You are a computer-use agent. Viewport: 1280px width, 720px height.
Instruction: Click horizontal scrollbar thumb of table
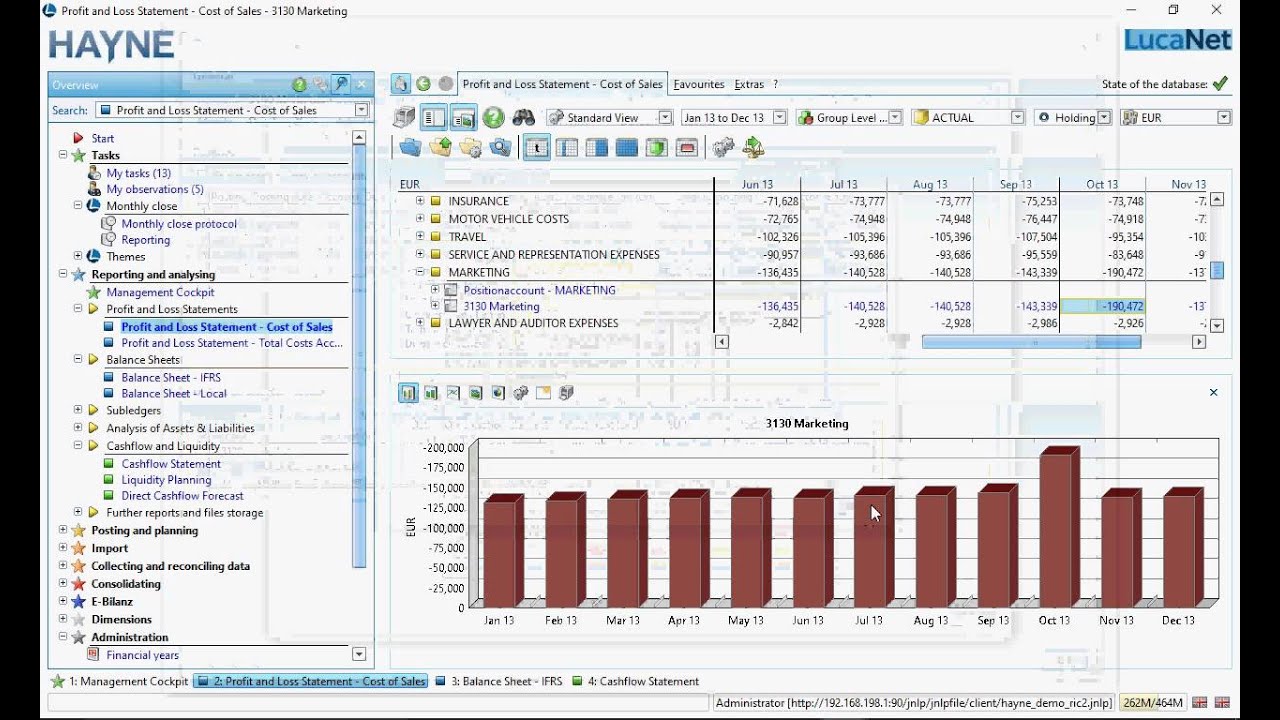pyautogui.click(x=1031, y=342)
